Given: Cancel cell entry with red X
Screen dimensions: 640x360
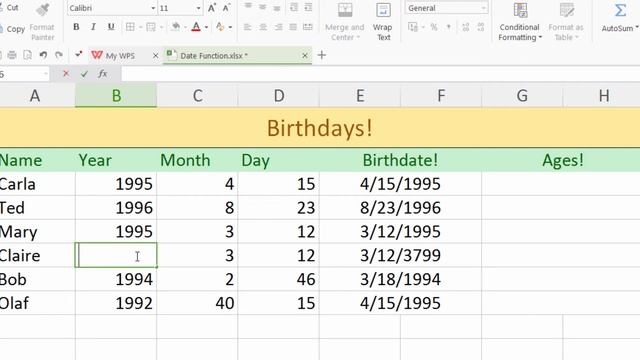Looking at the screenshot, I should click(x=66, y=74).
